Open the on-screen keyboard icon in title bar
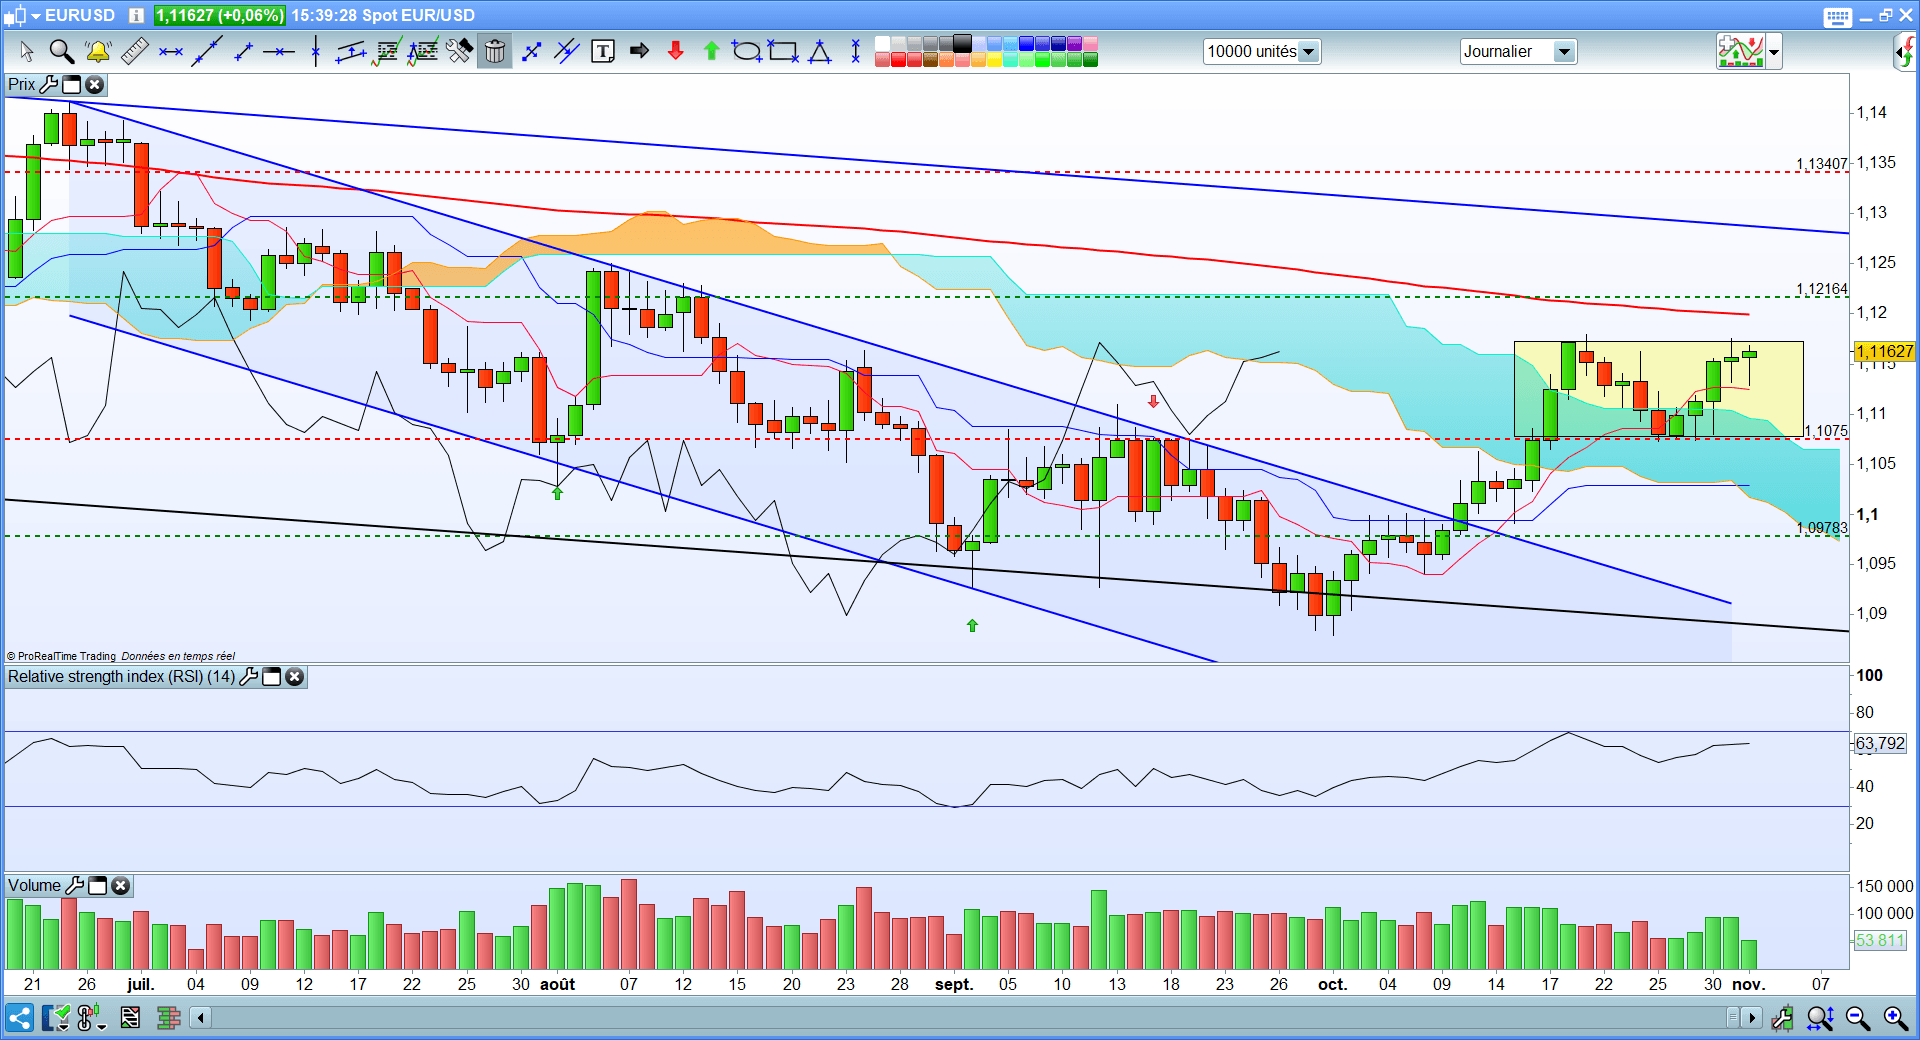This screenshot has height=1040, width=1920. tap(1838, 16)
